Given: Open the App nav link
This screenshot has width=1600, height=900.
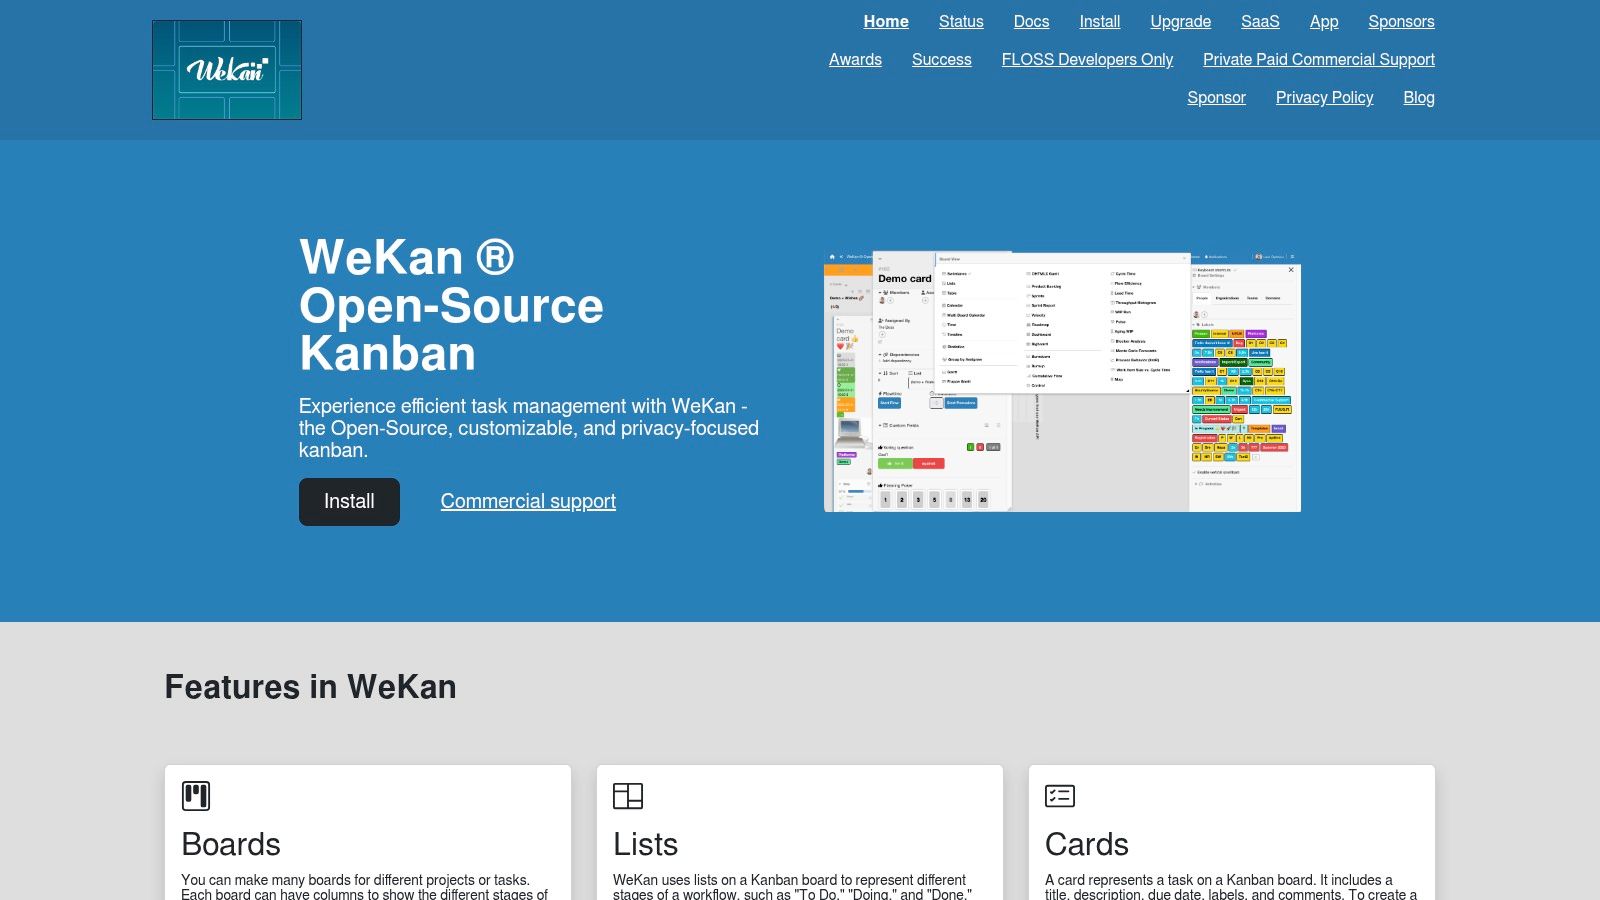Looking at the screenshot, I should point(1324,21).
